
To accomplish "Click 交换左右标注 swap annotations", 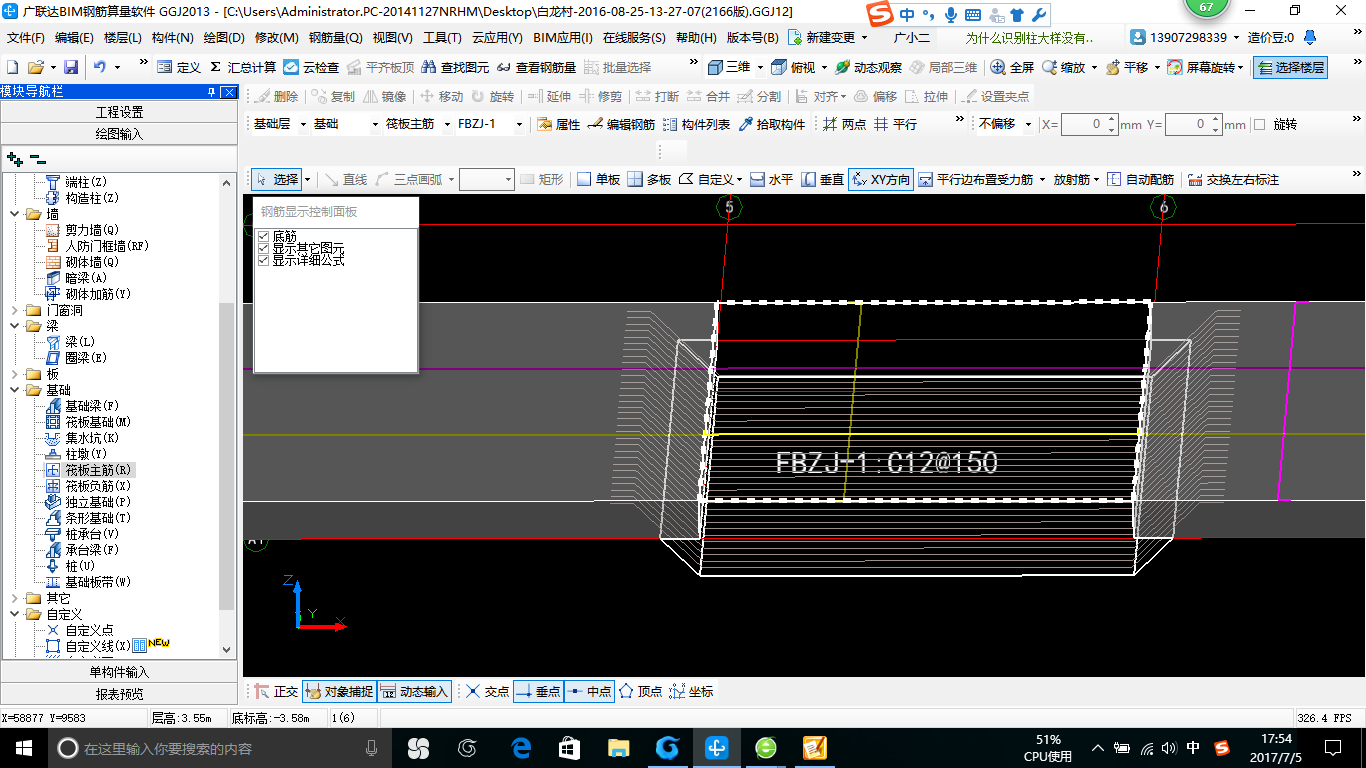I will pyautogui.click(x=1232, y=180).
